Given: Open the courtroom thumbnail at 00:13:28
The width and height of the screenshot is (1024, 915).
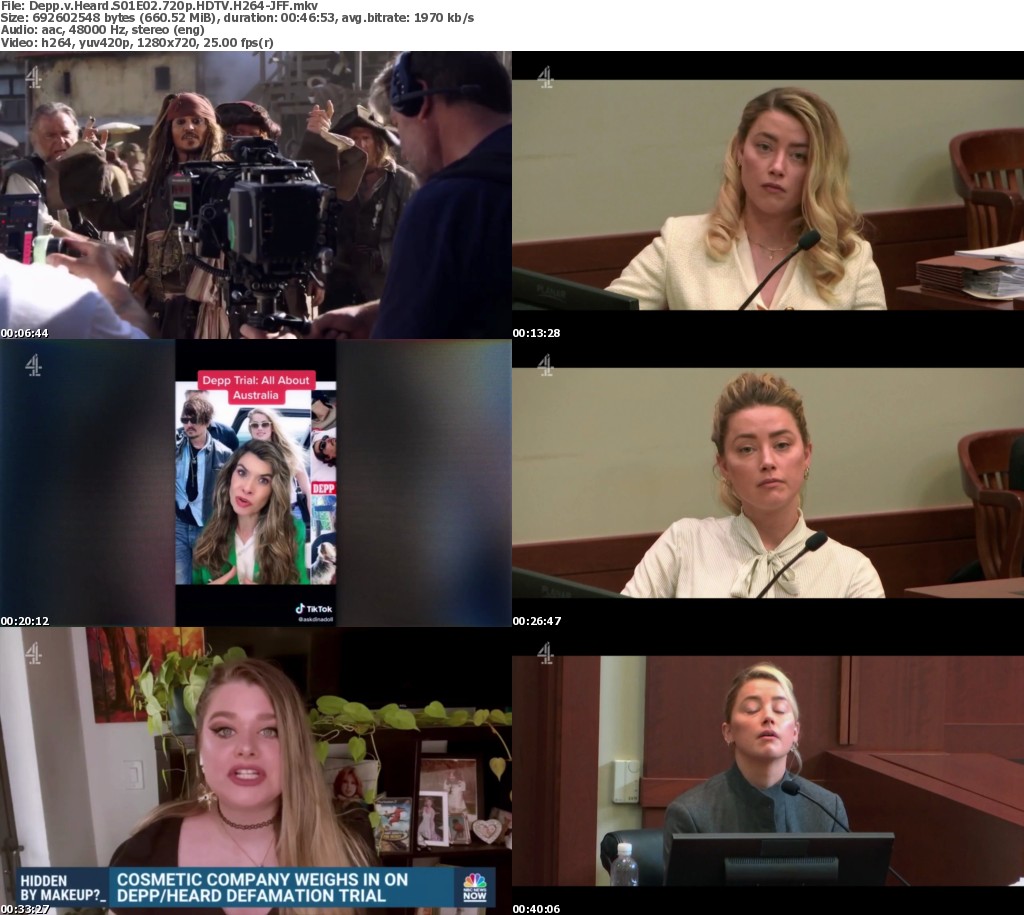Looking at the screenshot, I should (767, 195).
